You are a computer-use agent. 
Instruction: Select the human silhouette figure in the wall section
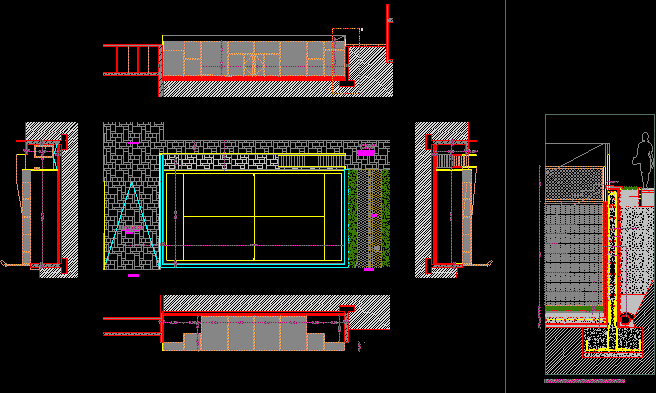tap(643, 160)
